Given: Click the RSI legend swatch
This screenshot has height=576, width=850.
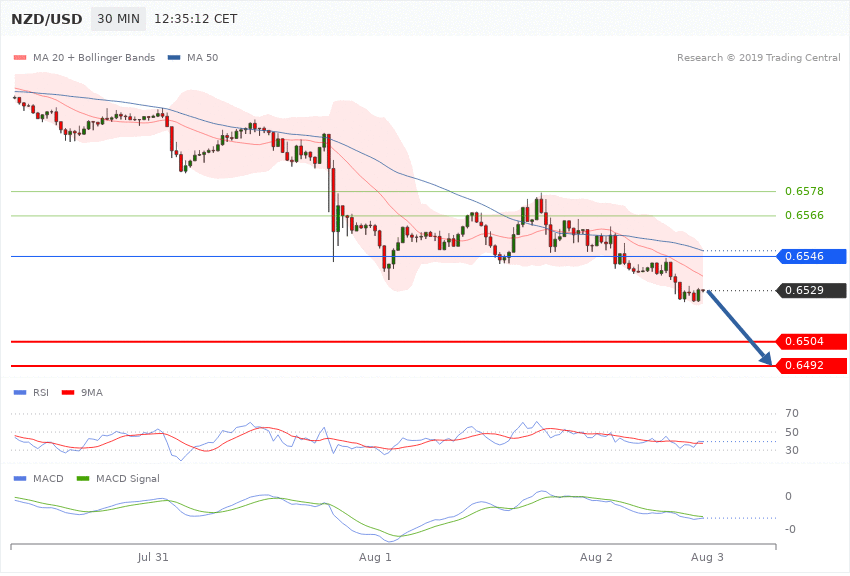Looking at the screenshot, I should pyautogui.click(x=20, y=392).
